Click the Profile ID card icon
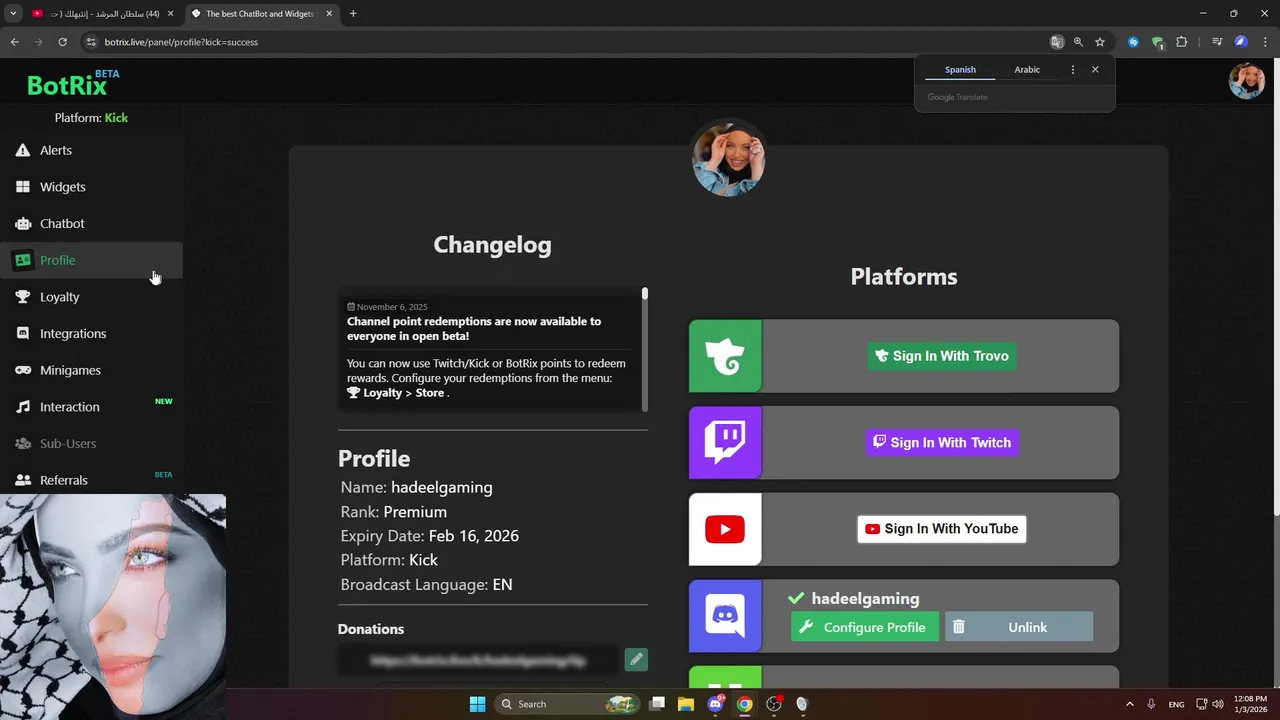The width and height of the screenshot is (1280, 720). tap(23, 260)
